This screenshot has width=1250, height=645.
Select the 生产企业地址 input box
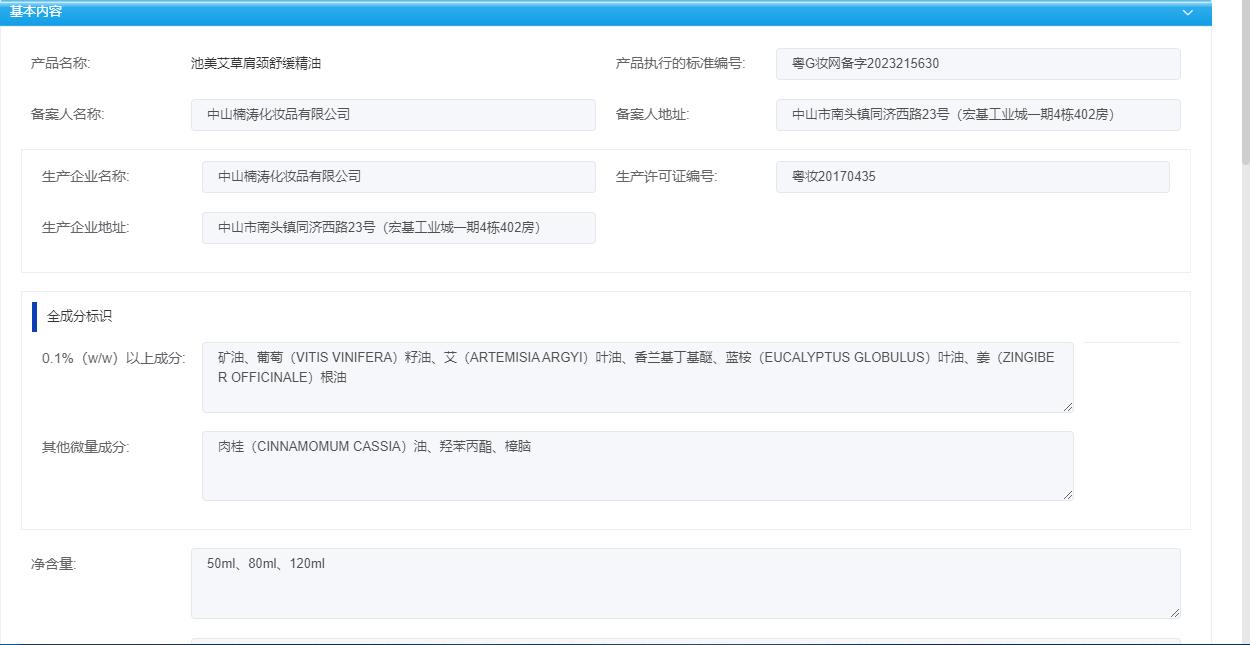[x=398, y=228]
